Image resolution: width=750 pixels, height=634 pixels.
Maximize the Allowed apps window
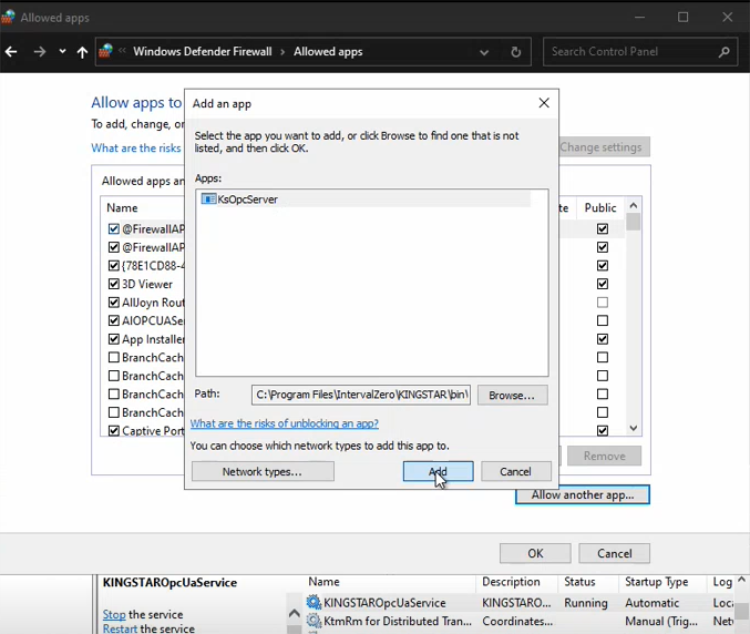coord(683,17)
